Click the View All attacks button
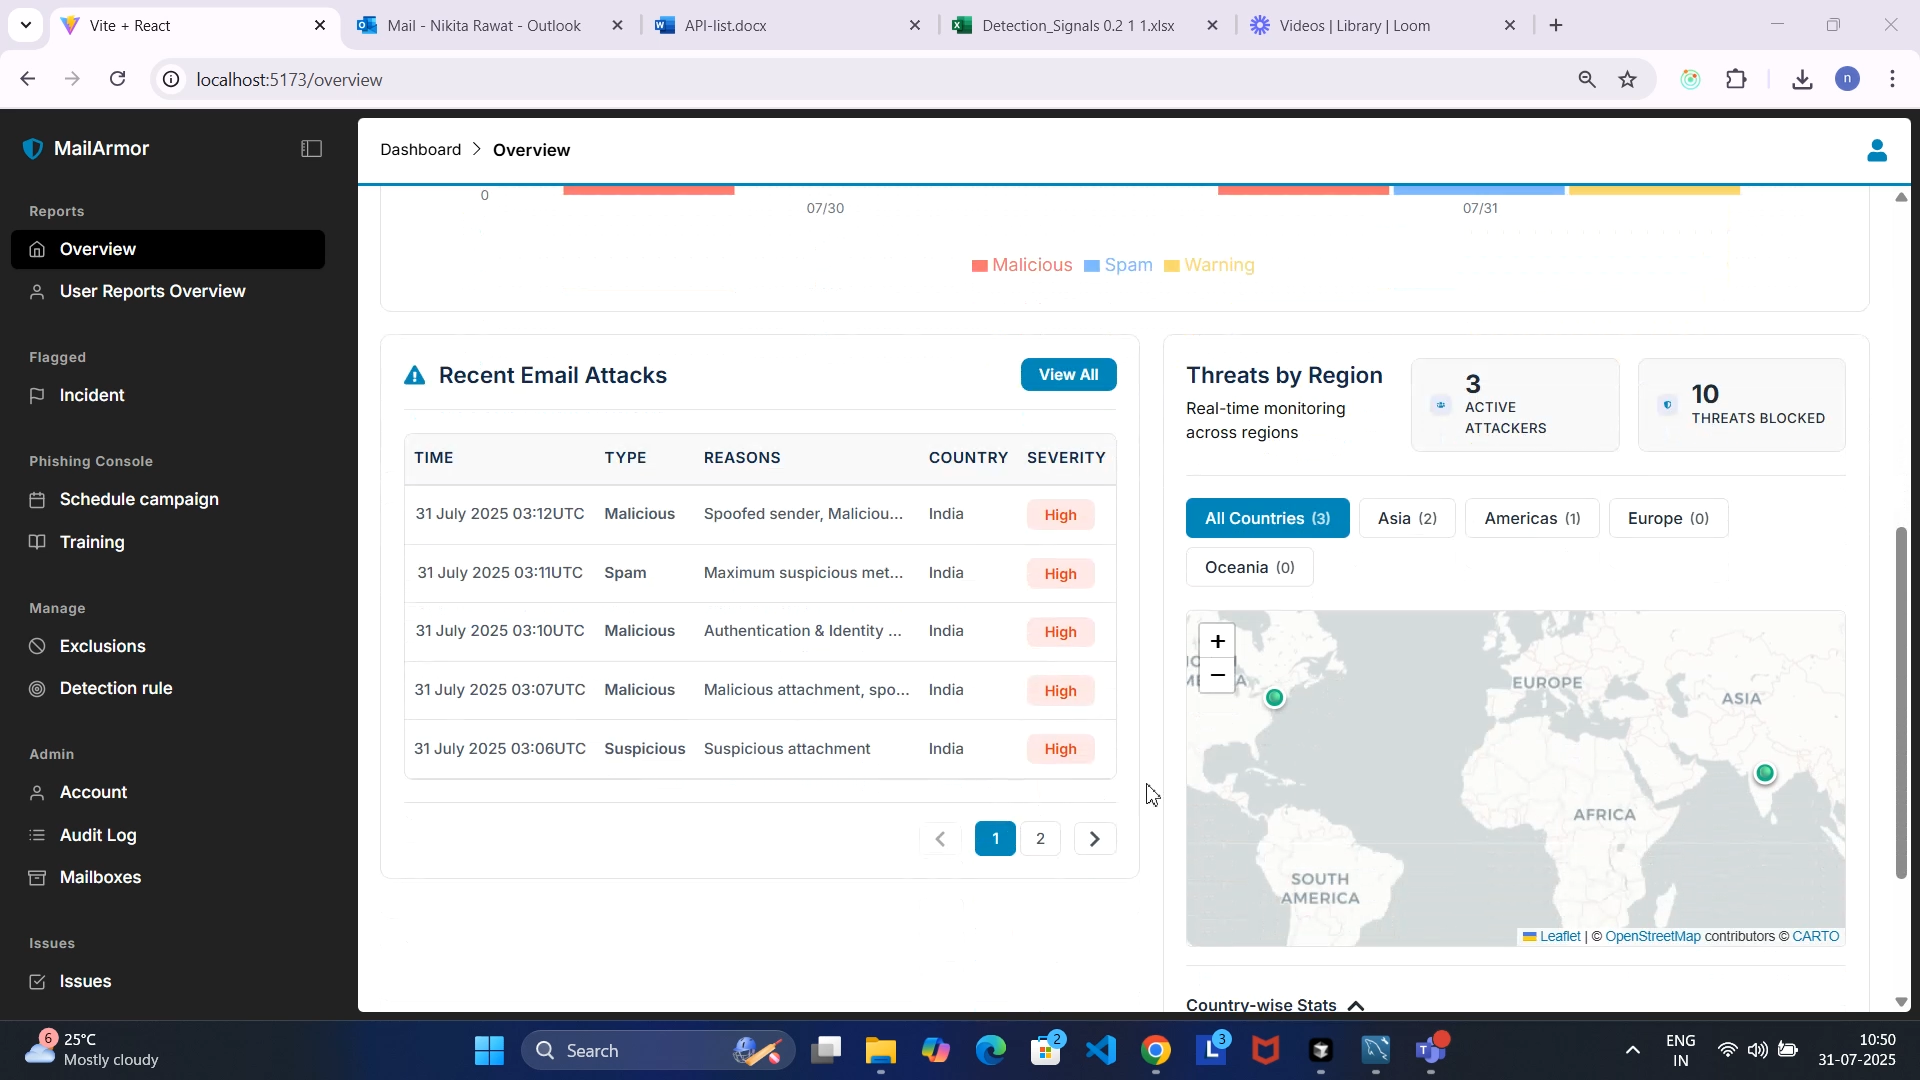Image resolution: width=1920 pixels, height=1080 pixels. 1069,374
